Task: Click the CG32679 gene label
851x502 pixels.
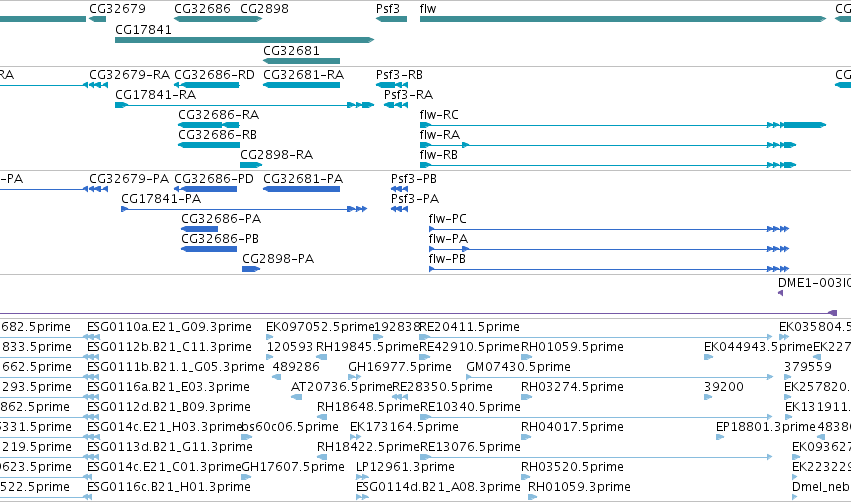Action: point(117,9)
